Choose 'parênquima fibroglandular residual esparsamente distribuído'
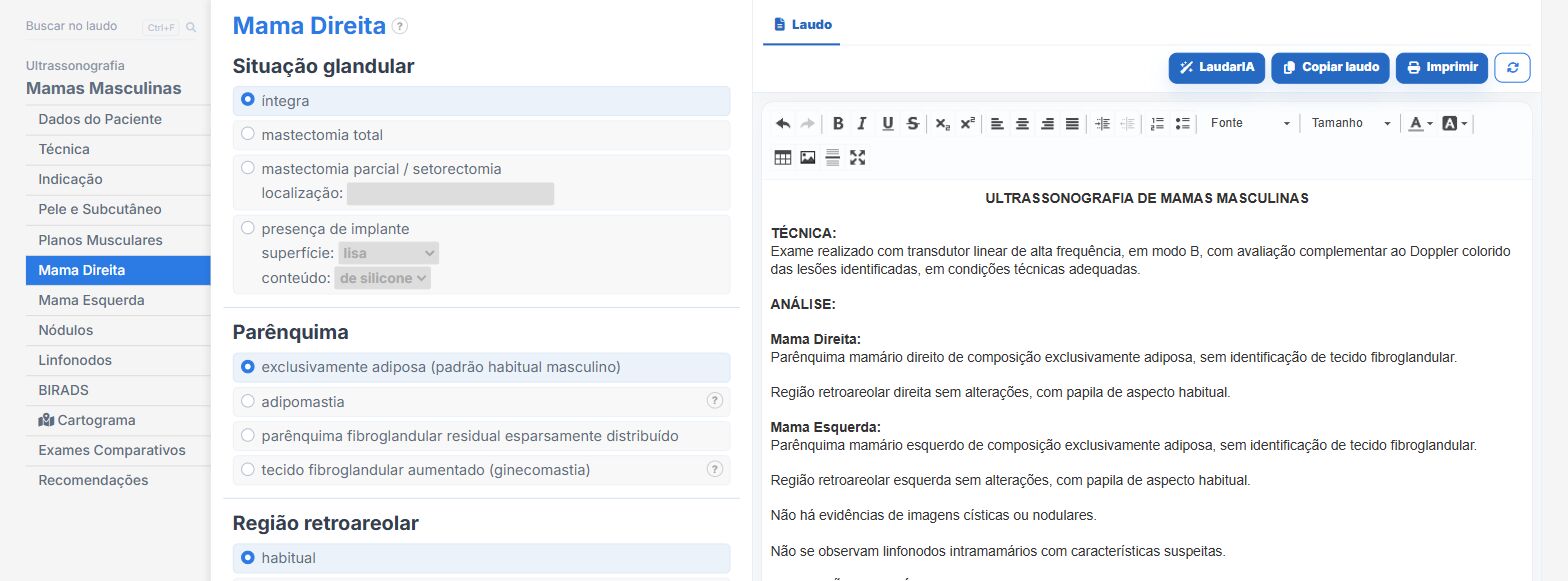Image resolution: width=1568 pixels, height=581 pixels. coord(248,435)
